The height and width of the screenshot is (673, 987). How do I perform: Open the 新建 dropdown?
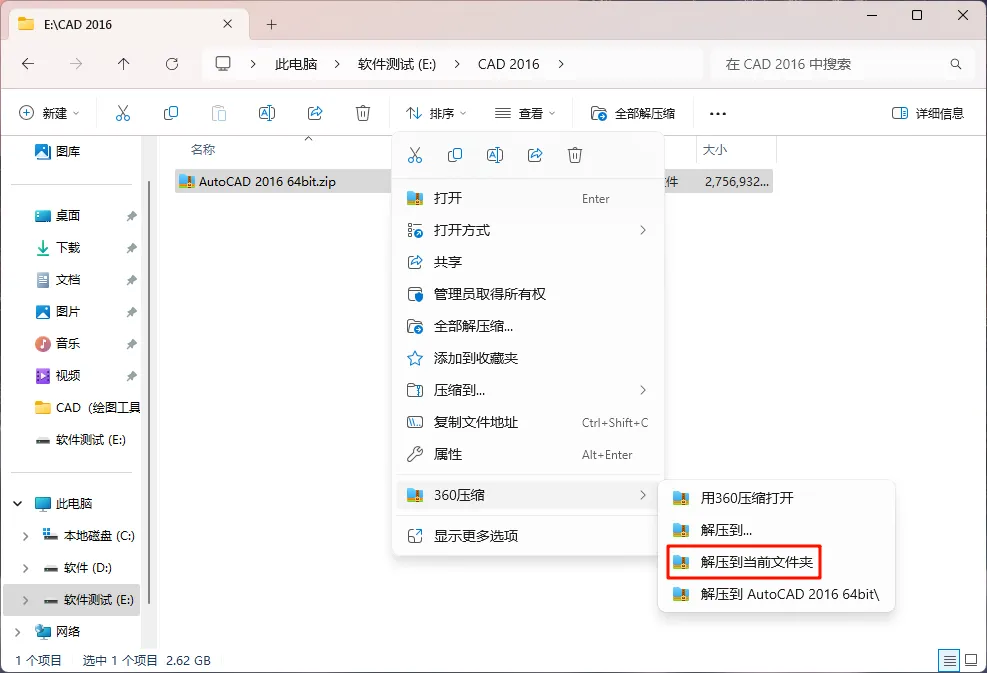[x=49, y=113]
